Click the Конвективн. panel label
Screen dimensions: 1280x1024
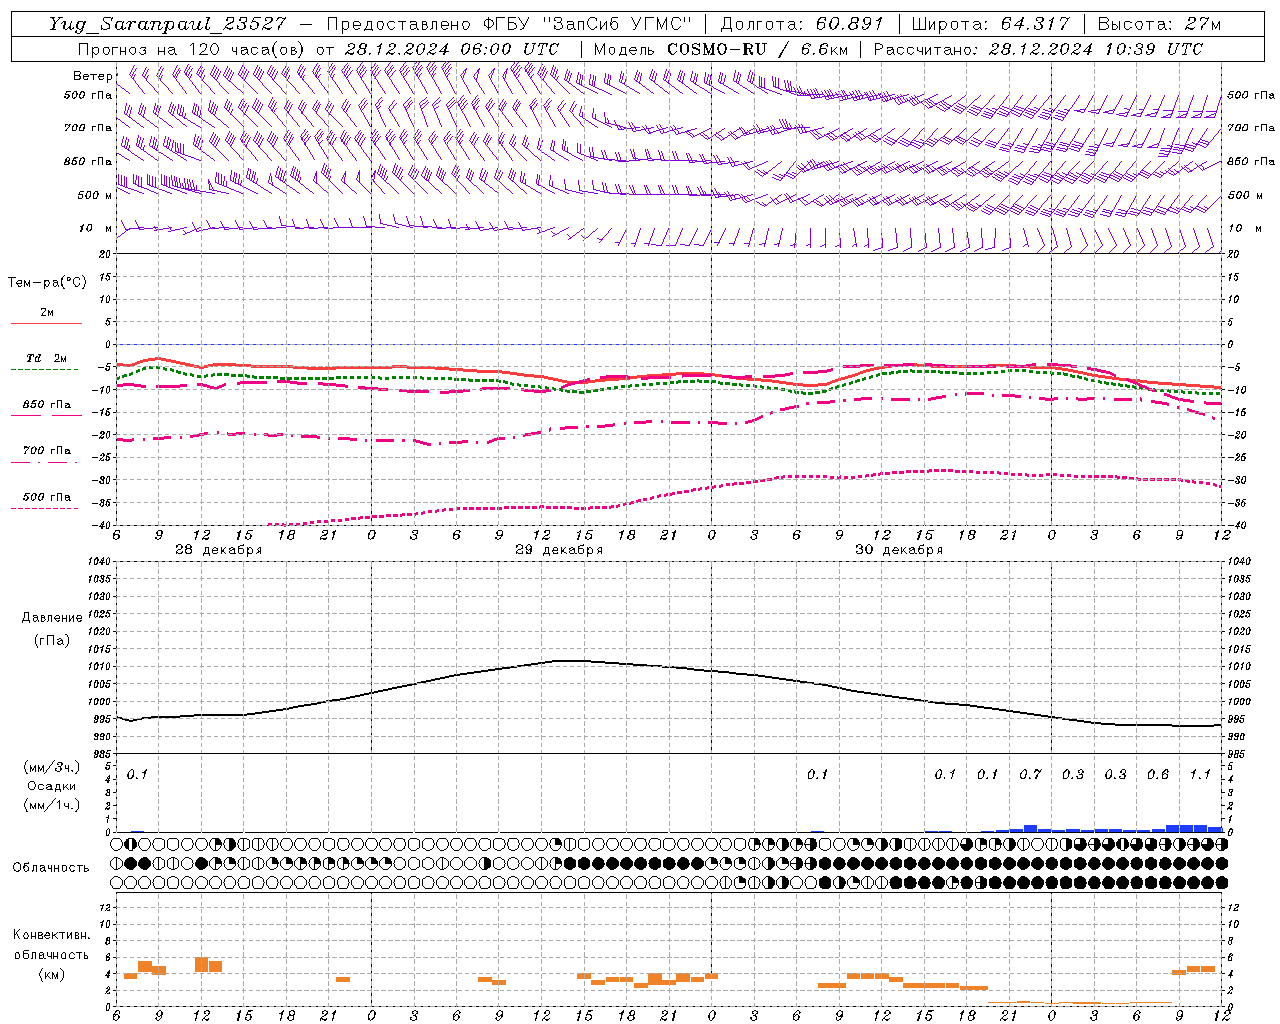click(51, 935)
